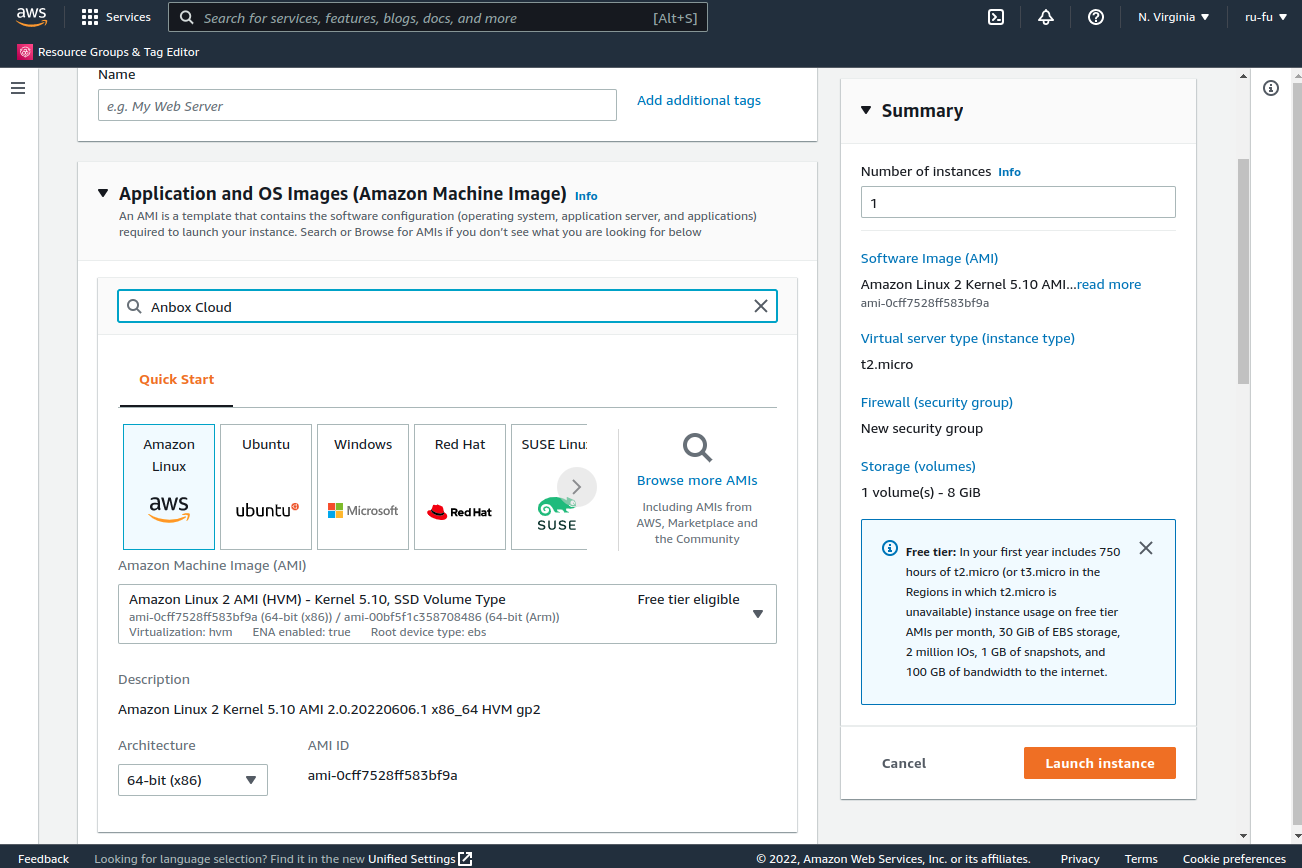
Task: Click Virtual server type (instance type) link
Action: click(968, 338)
